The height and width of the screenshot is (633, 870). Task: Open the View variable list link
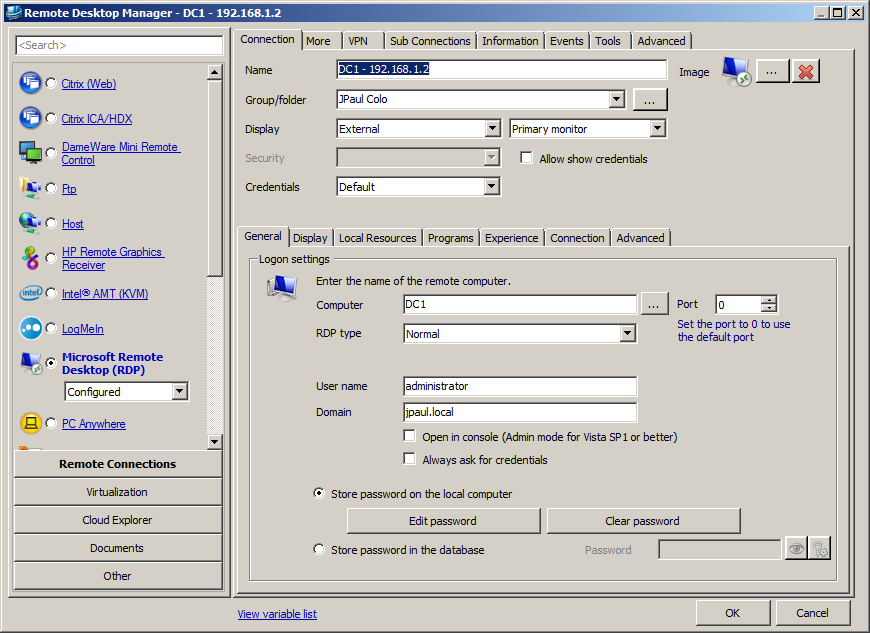(277, 614)
